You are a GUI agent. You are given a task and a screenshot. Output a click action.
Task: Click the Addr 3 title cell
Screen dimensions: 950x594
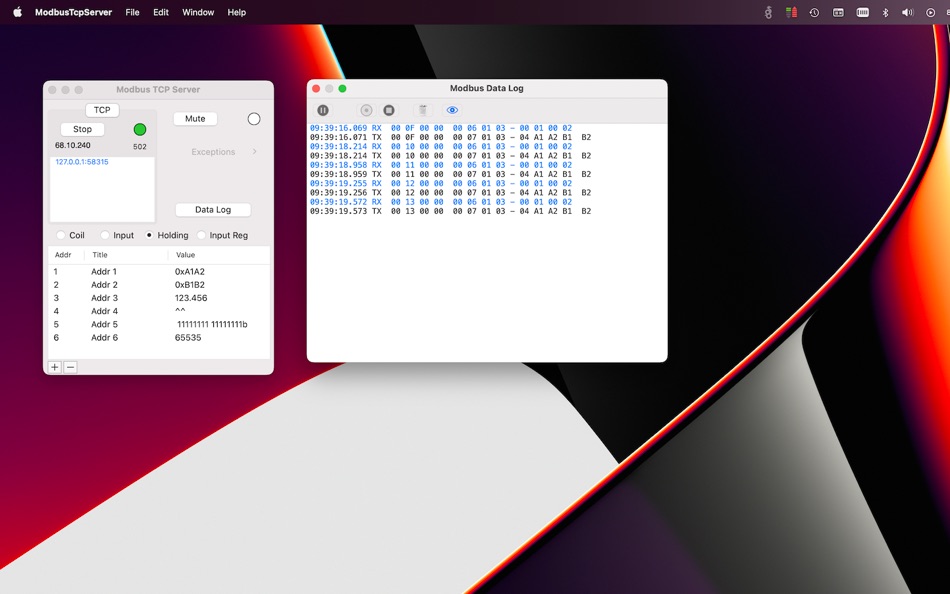(104, 298)
